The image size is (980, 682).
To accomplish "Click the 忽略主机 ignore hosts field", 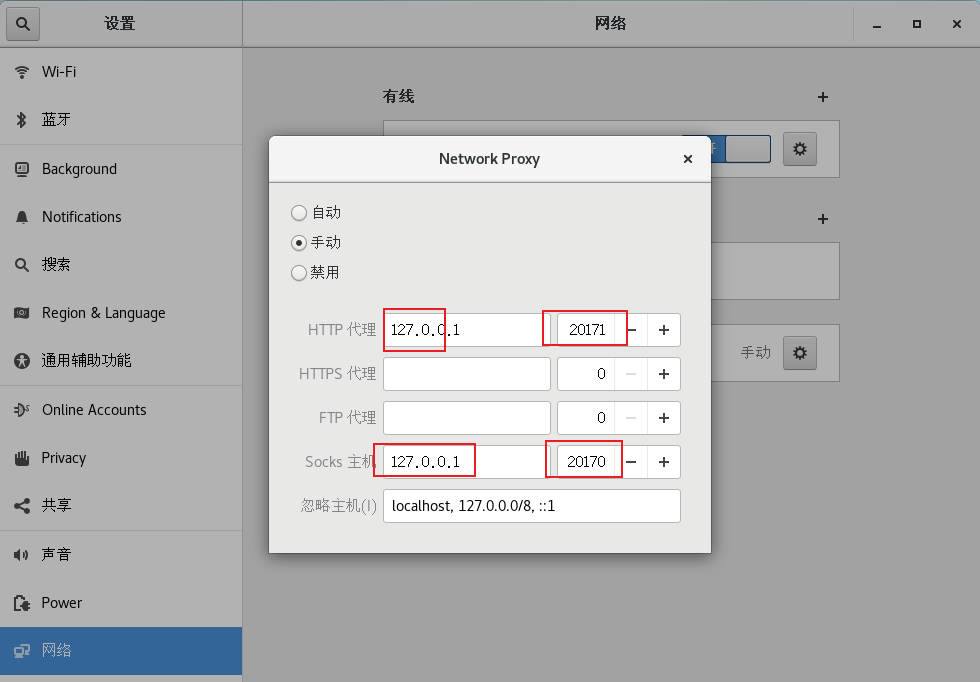I will coord(532,506).
